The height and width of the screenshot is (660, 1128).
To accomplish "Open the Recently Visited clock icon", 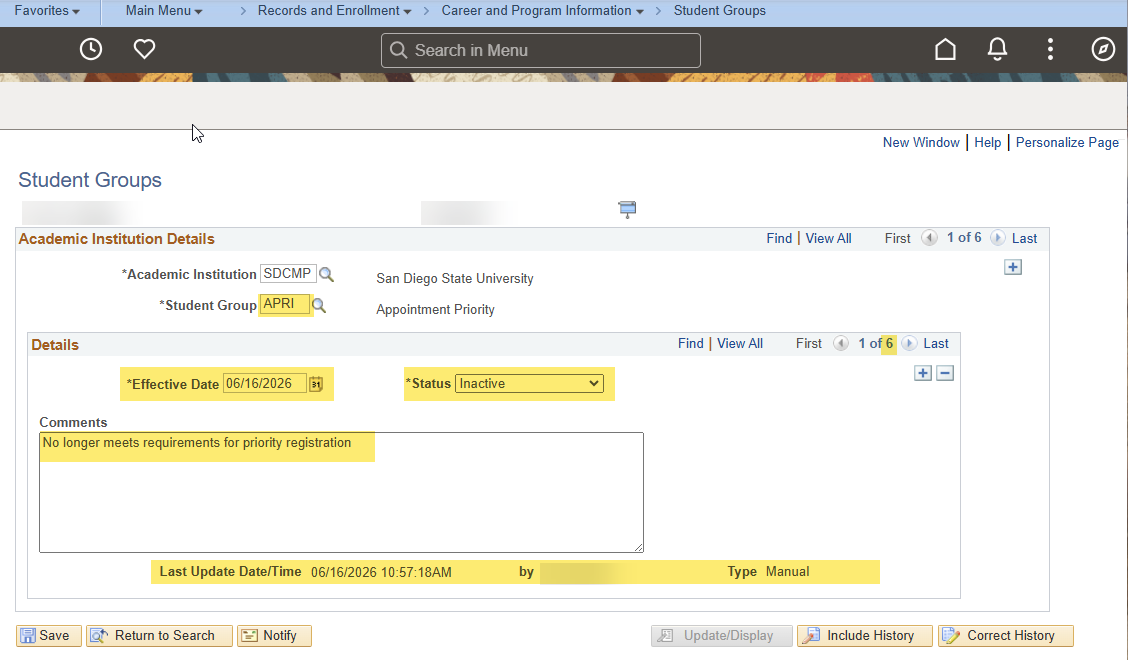I will (x=91, y=49).
